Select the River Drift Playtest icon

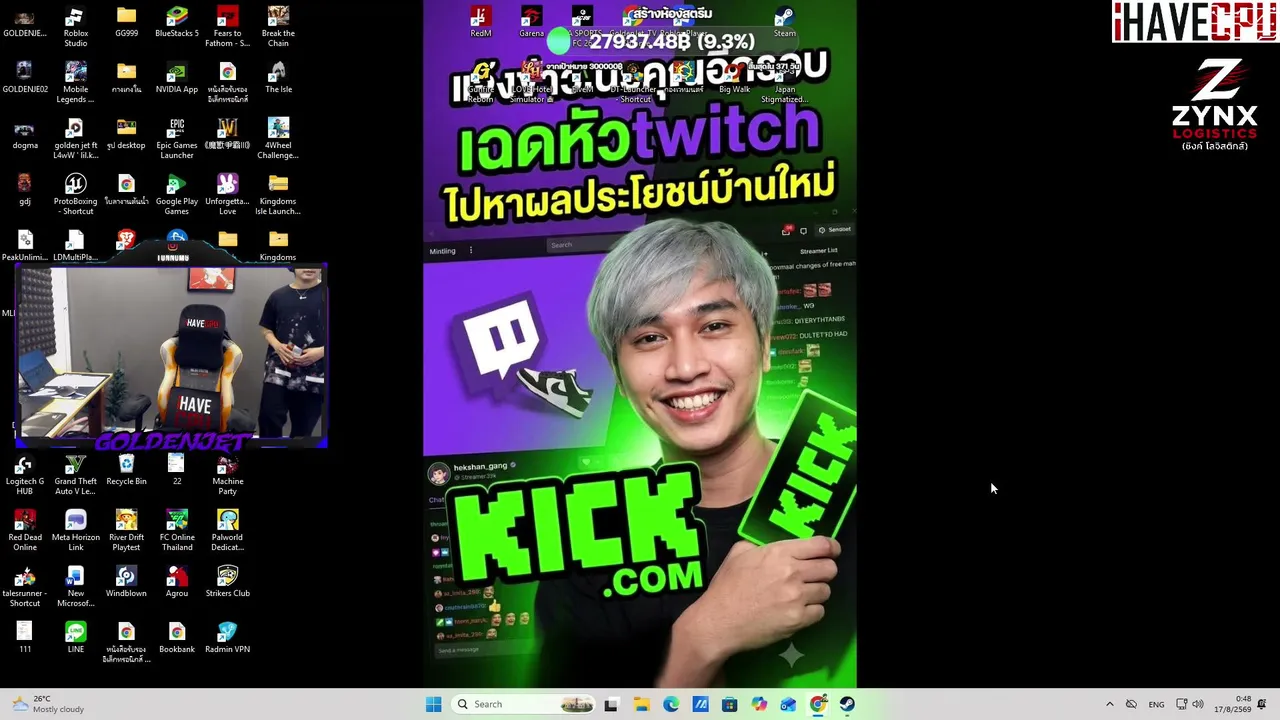[126, 531]
